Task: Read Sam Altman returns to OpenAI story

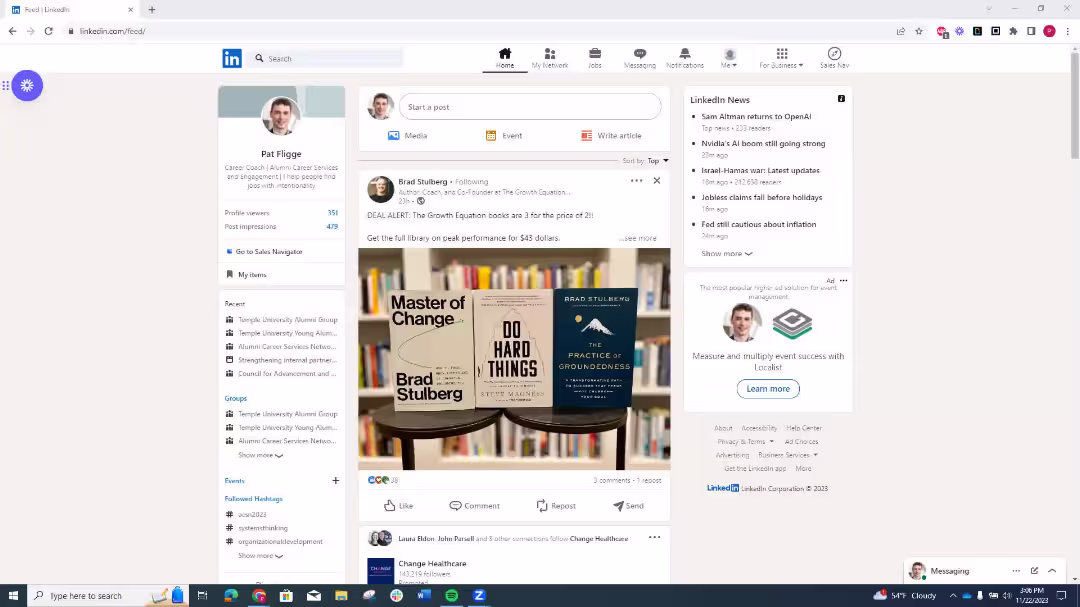Action: (756, 116)
